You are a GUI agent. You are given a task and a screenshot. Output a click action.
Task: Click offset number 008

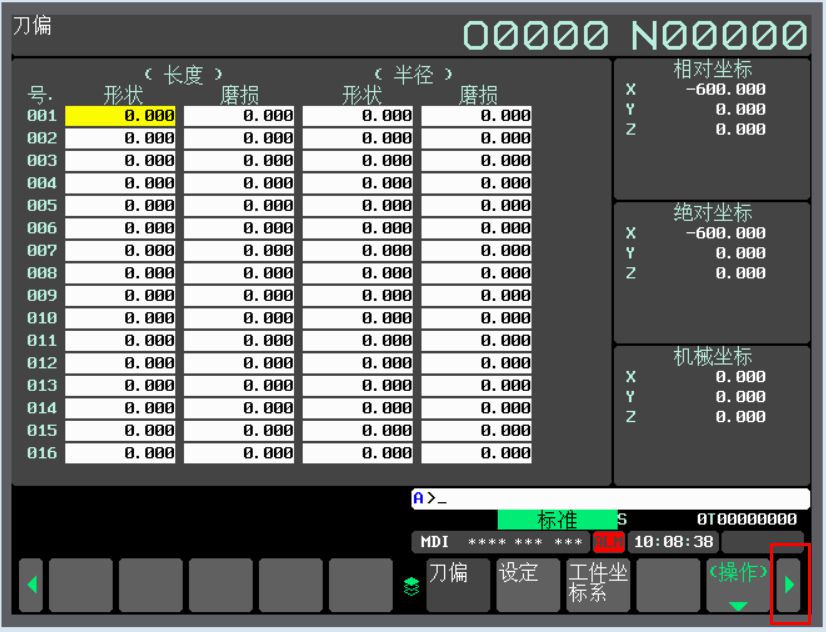click(x=42, y=273)
